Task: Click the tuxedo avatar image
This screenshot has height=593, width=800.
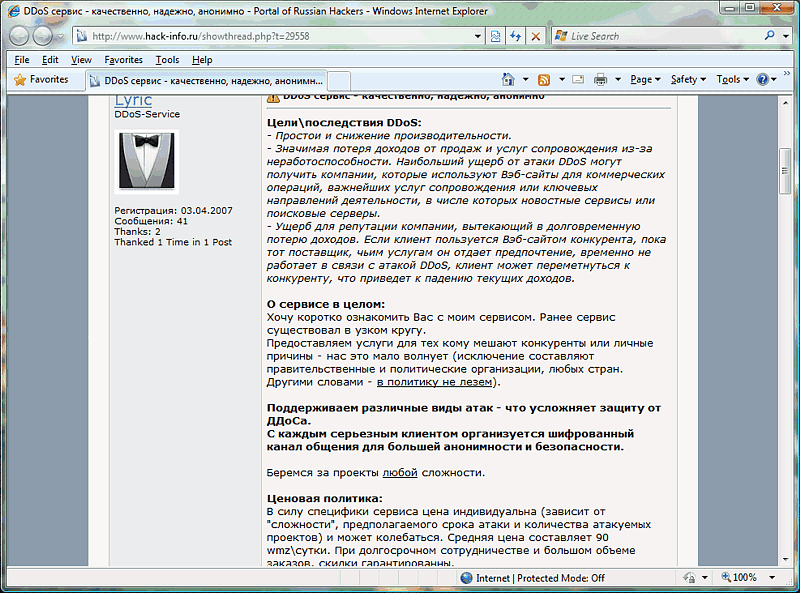Action: (x=146, y=161)
